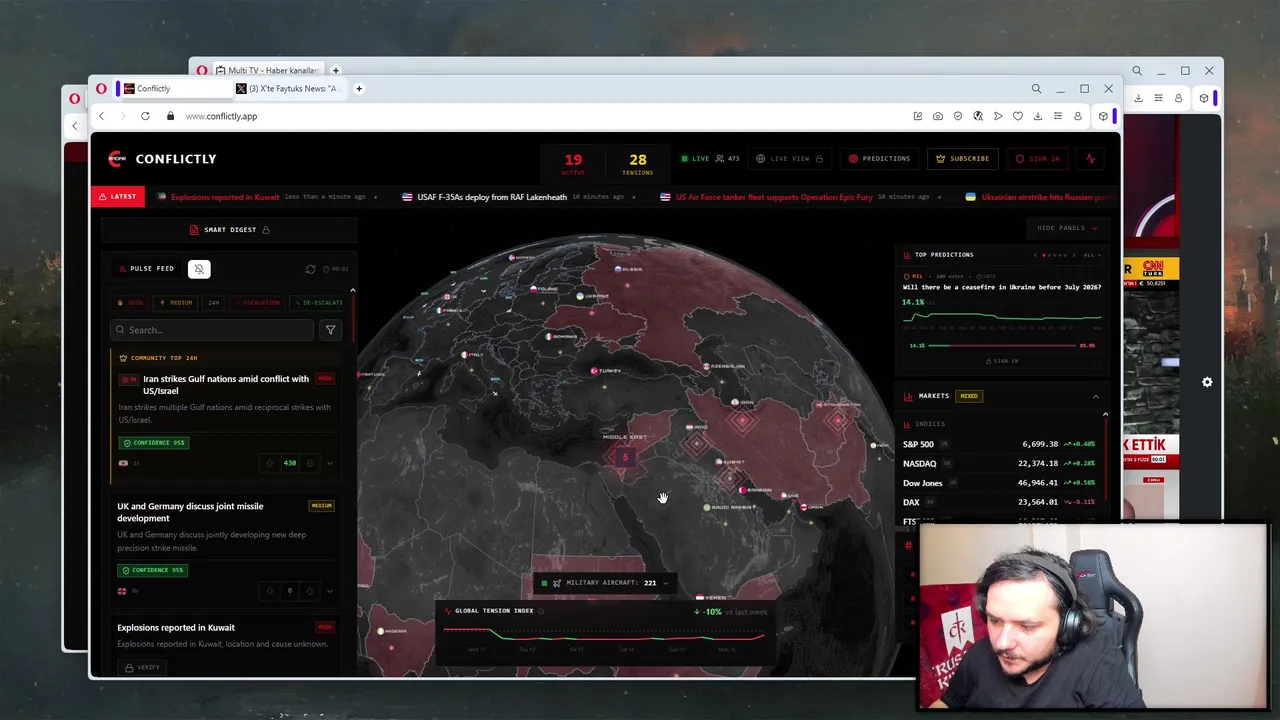Open tab search magnifier in title bar

(1037, 89)
